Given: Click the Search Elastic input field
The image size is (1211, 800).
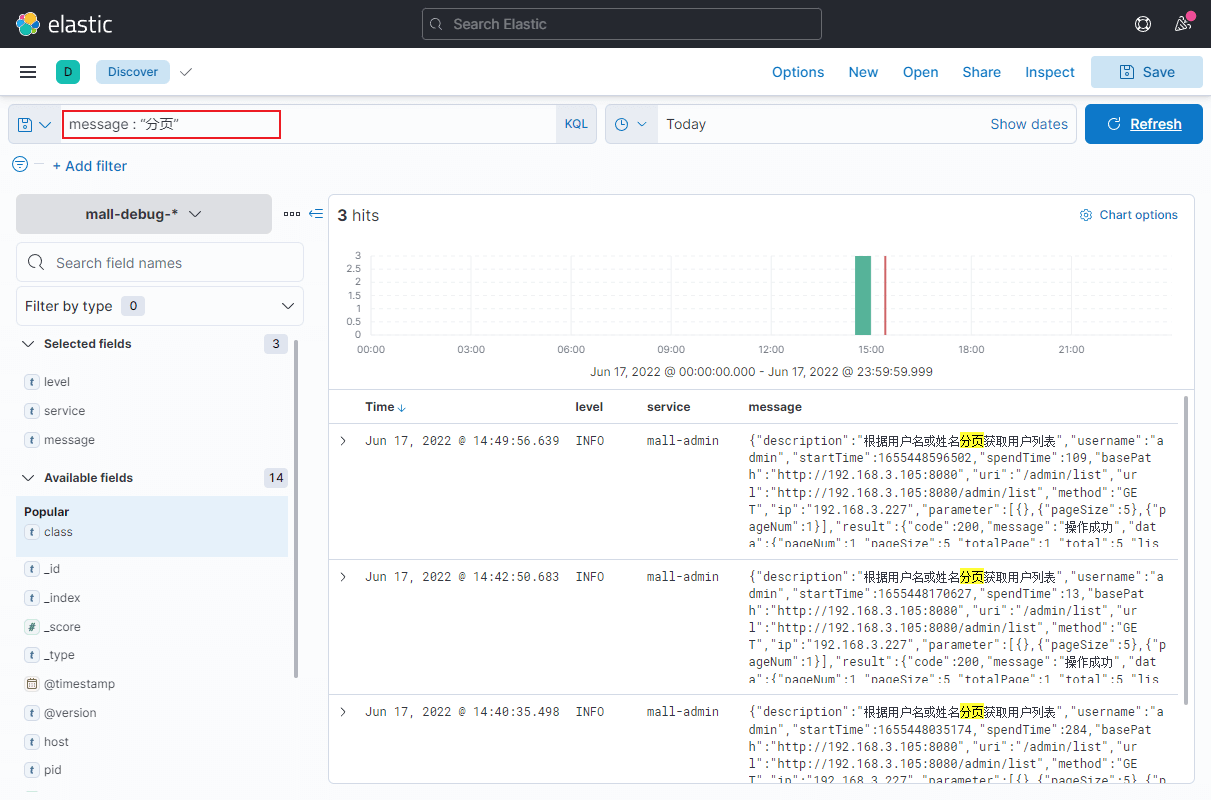Looking at the screenshot, I should click(x=622, y=24).
